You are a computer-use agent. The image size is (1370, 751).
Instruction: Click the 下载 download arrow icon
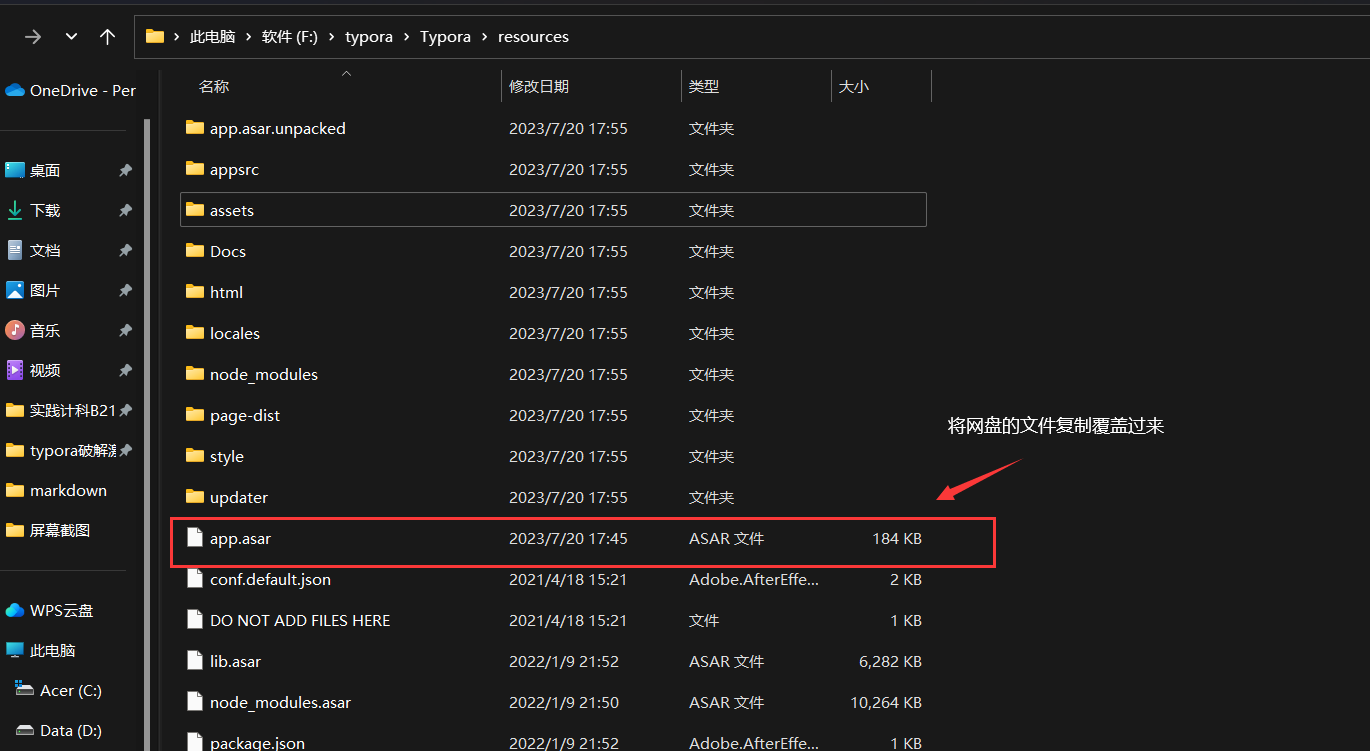pyautogui.click(x=15, y=210)
